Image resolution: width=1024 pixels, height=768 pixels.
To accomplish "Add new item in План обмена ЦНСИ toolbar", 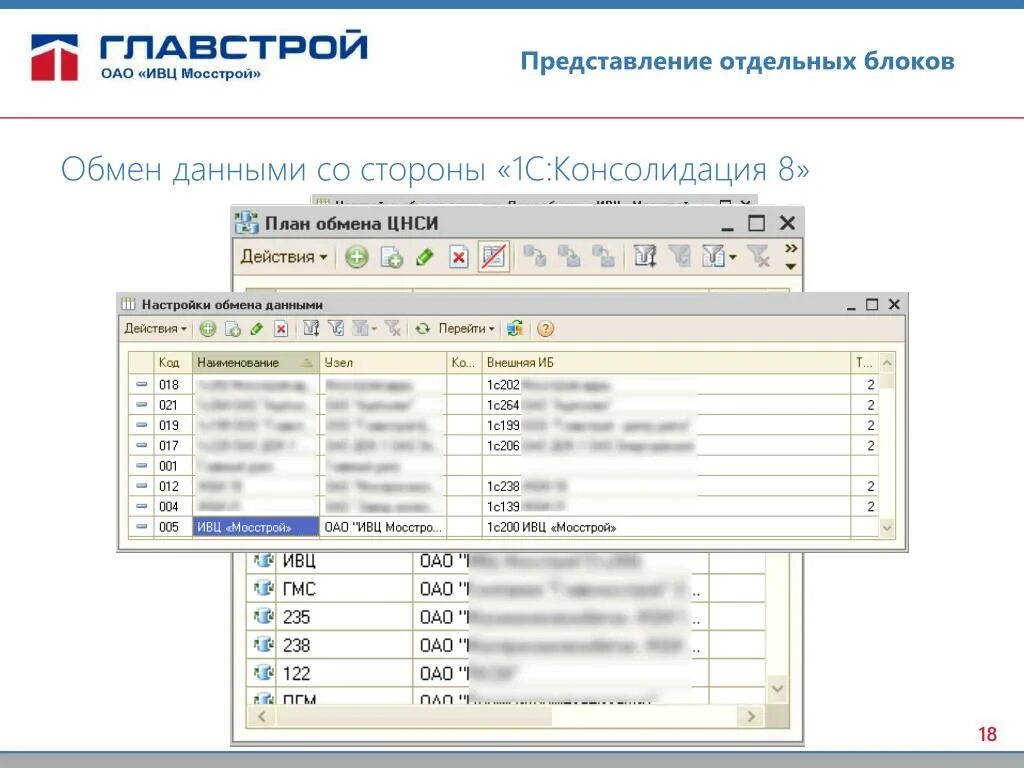I will [357, 257].
